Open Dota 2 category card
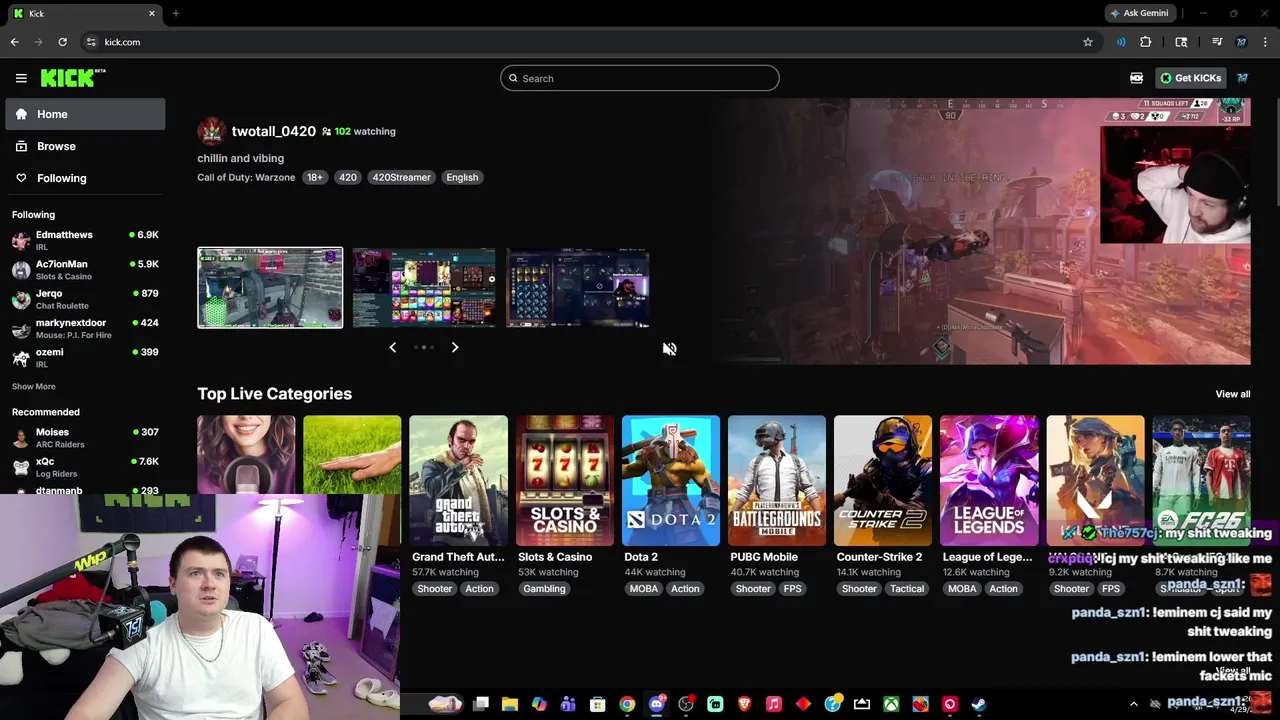 click(x=670, y=481)
